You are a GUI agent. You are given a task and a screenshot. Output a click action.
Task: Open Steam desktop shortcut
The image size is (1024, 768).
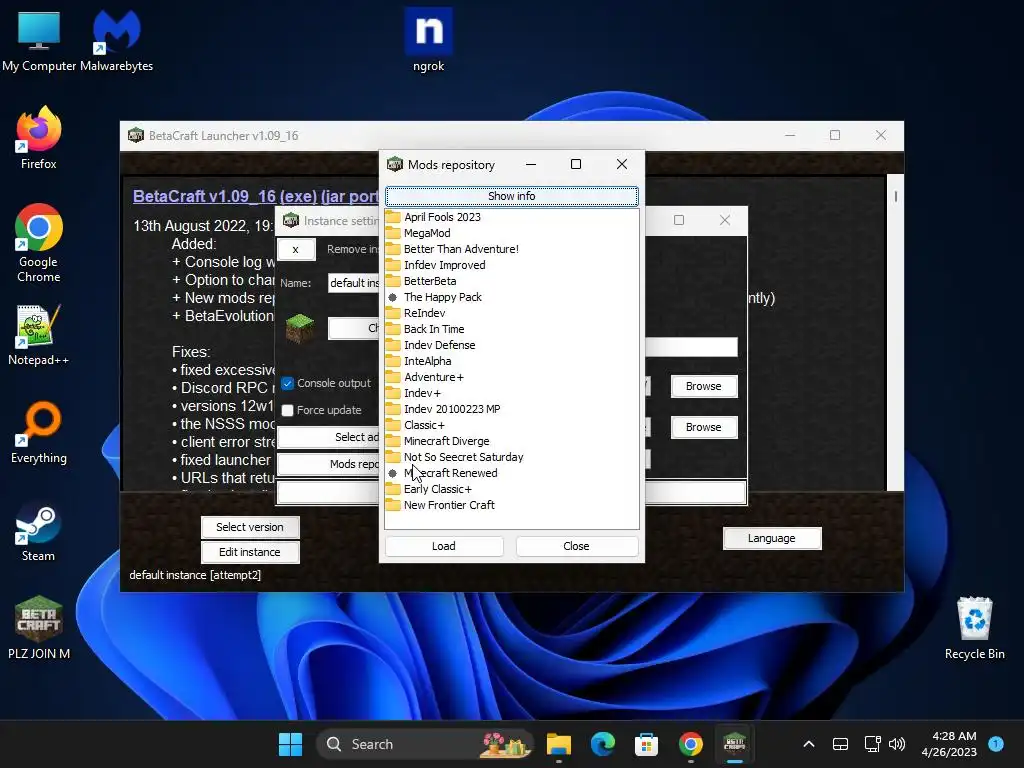coord(39,532)
